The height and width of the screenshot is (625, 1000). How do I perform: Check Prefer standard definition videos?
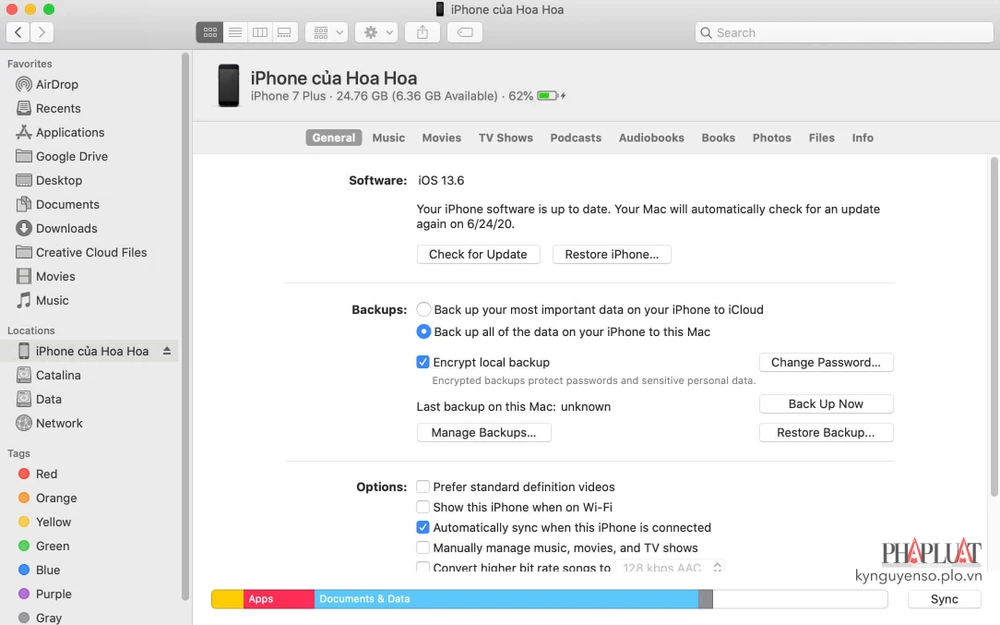click(424, 487)
